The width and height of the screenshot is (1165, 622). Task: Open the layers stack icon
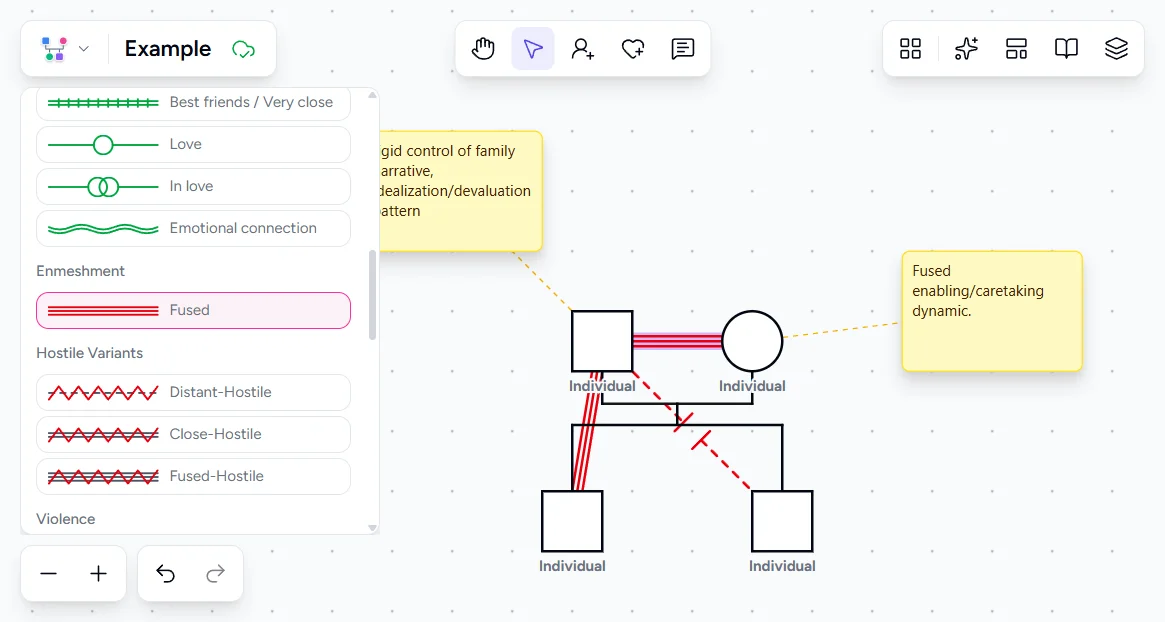pyautogui.click(x=1116, y=49)
